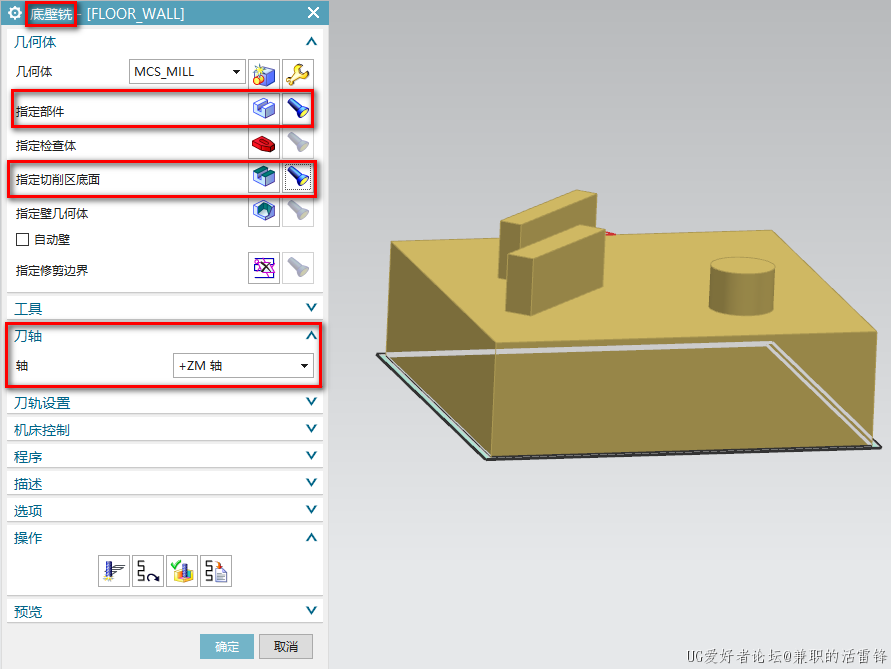The image size is (891, 669).
Task: Click the edit geometry wrench icon
Action: pyautogui.click(x=298, y=73)
